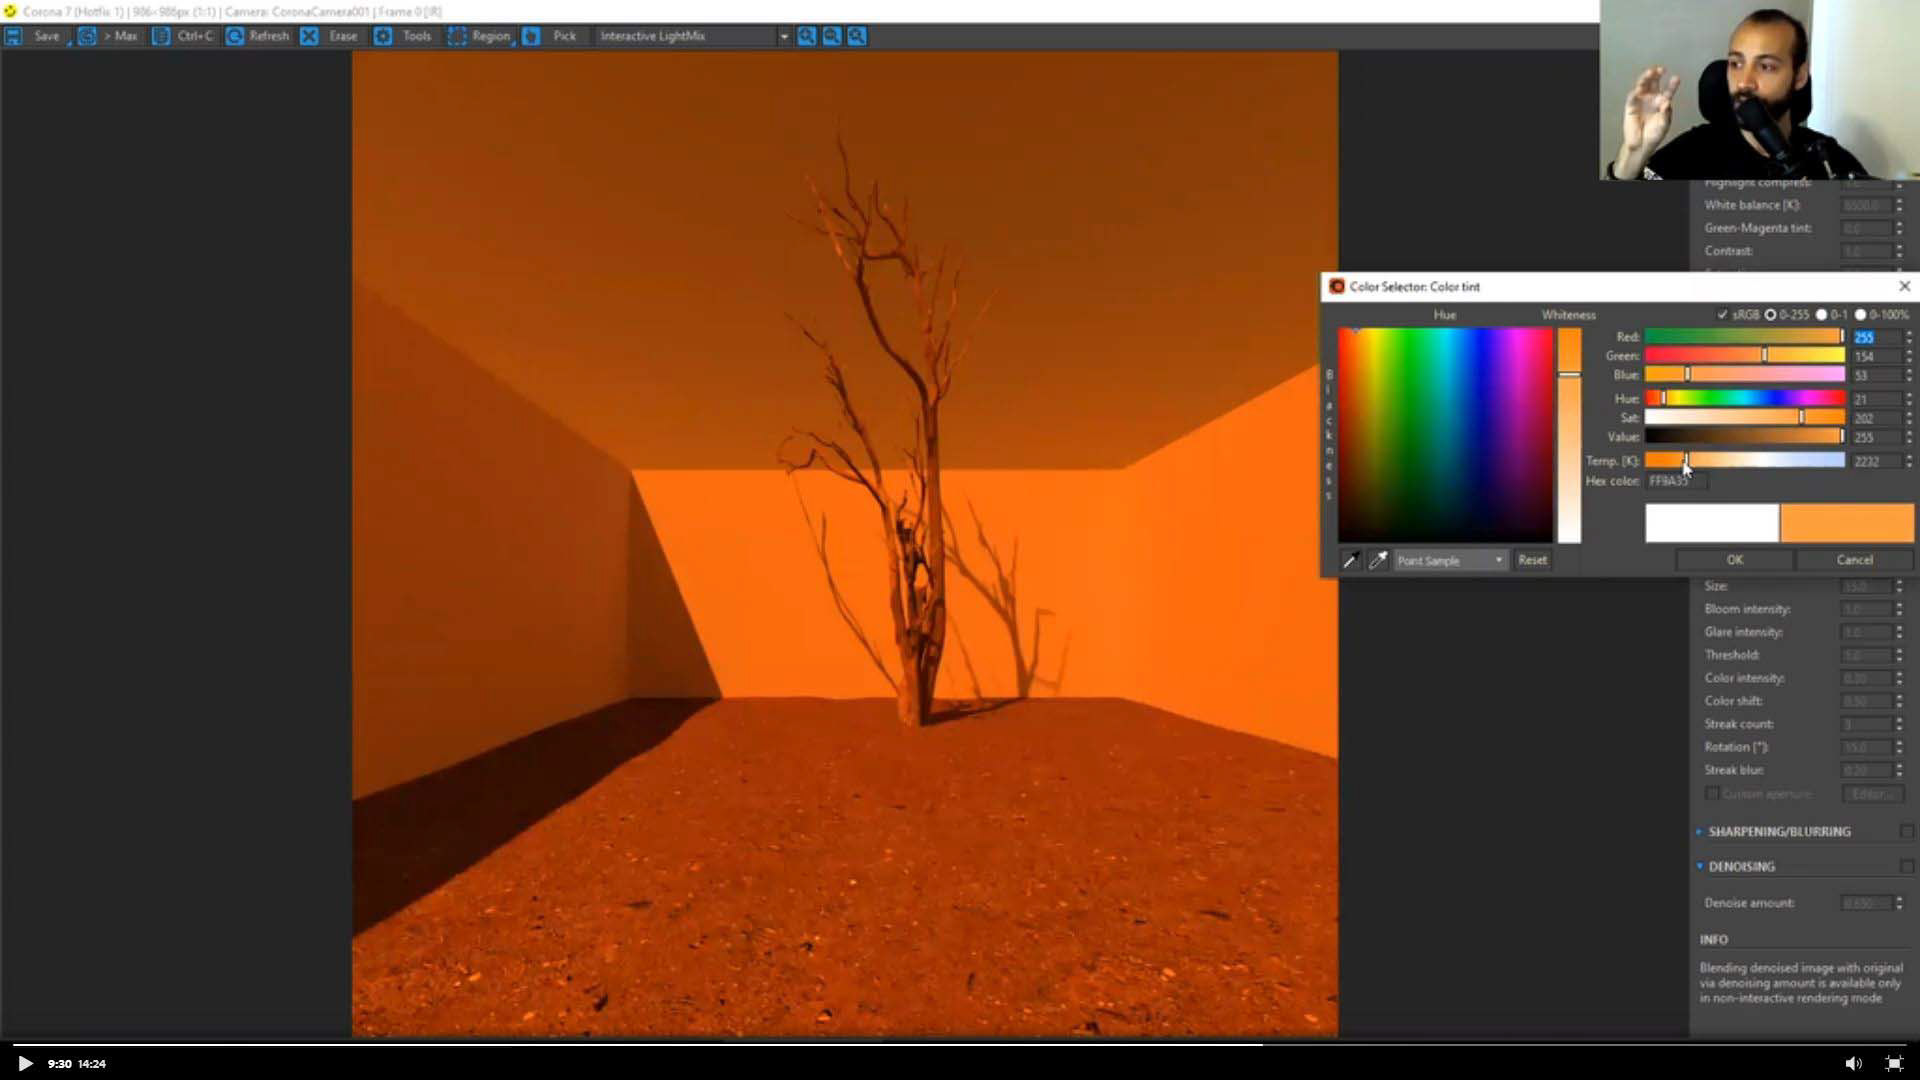This screenshot has width=1920, height=1080.
Task: Toggle the sRGB checkbox
Action: click(1722, 314)
